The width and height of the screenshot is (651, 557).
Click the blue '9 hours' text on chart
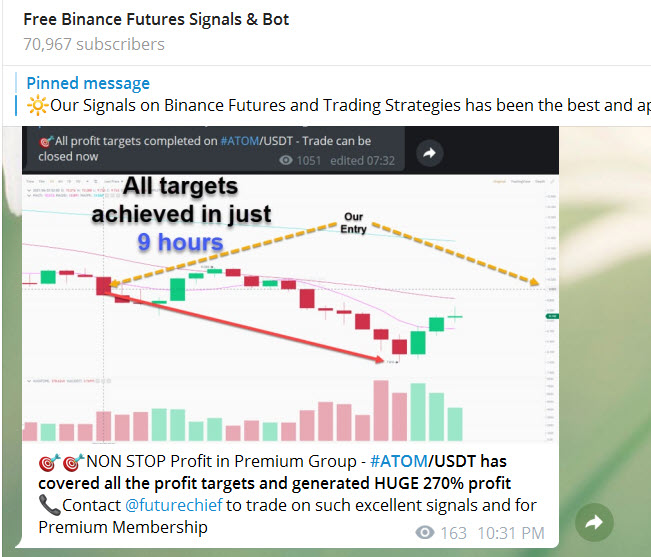pyautogui.click(x=182, y=241)
